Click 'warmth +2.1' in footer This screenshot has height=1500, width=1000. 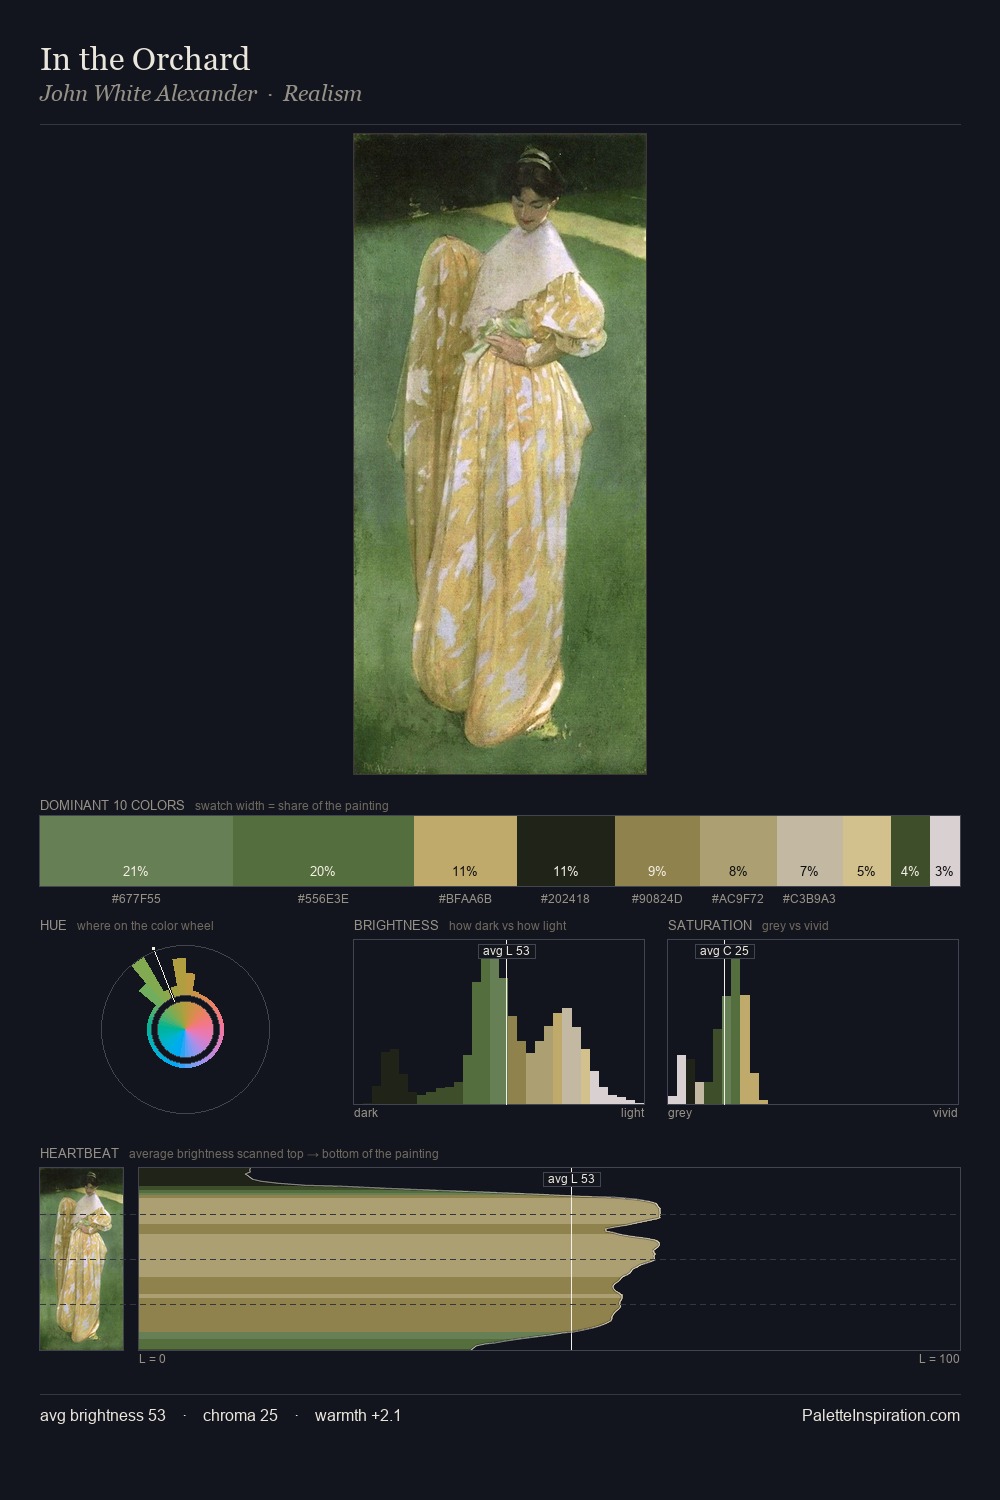(358, 1415)
